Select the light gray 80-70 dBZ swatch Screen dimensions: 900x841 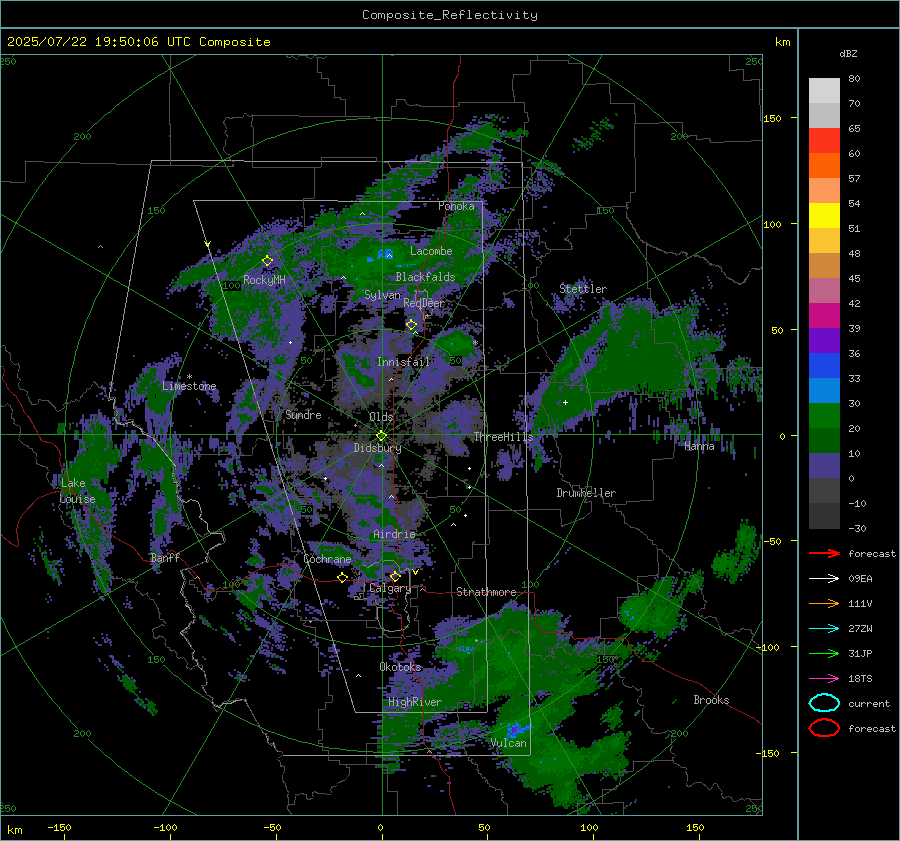coord(824,91)
